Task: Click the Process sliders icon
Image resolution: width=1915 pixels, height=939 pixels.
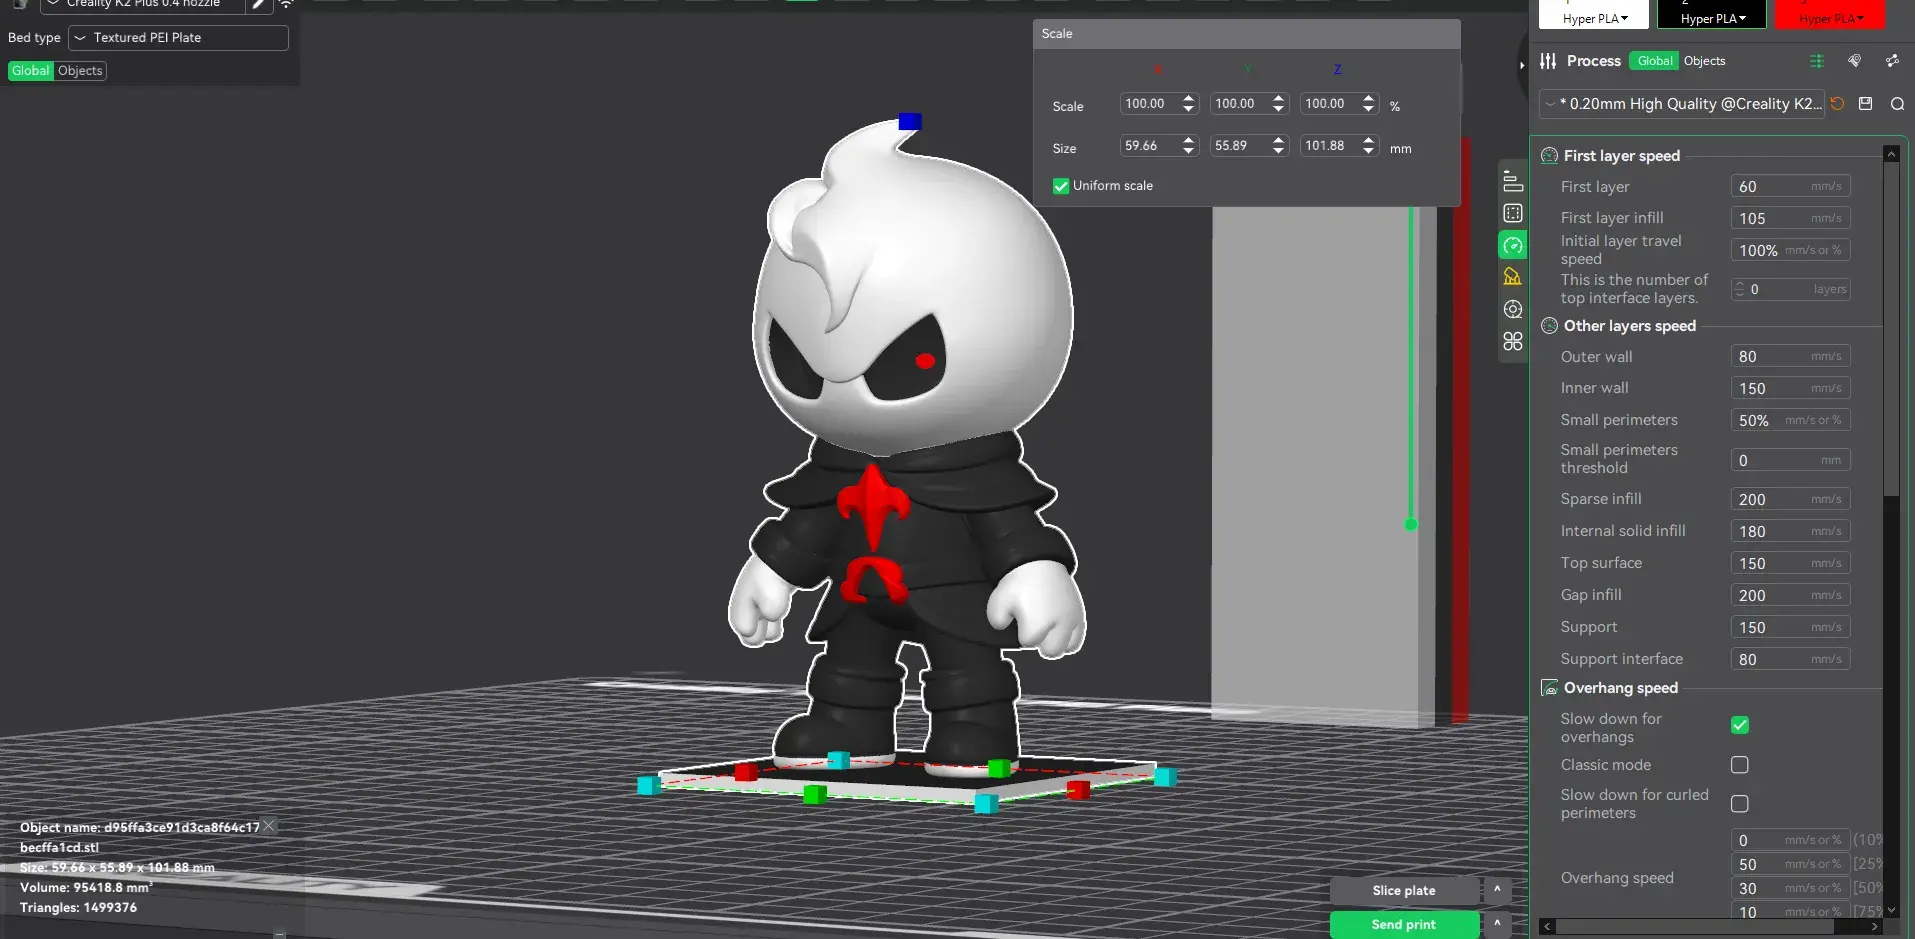Action: (1548, 61)
